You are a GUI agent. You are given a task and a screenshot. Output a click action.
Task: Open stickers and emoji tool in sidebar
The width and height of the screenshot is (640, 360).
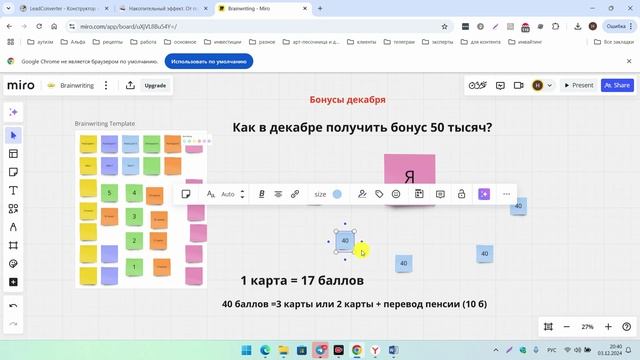point(13,264)
